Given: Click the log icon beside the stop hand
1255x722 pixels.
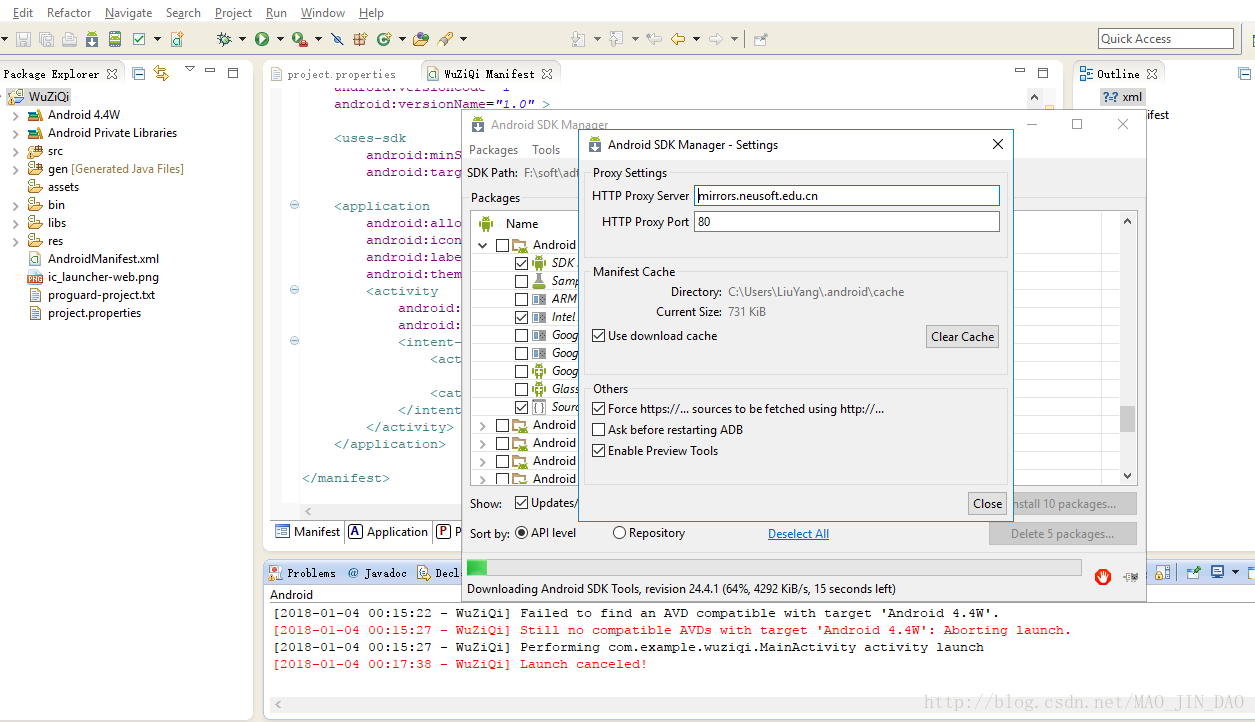Looking at the screenshot, I should point(1131,576).
